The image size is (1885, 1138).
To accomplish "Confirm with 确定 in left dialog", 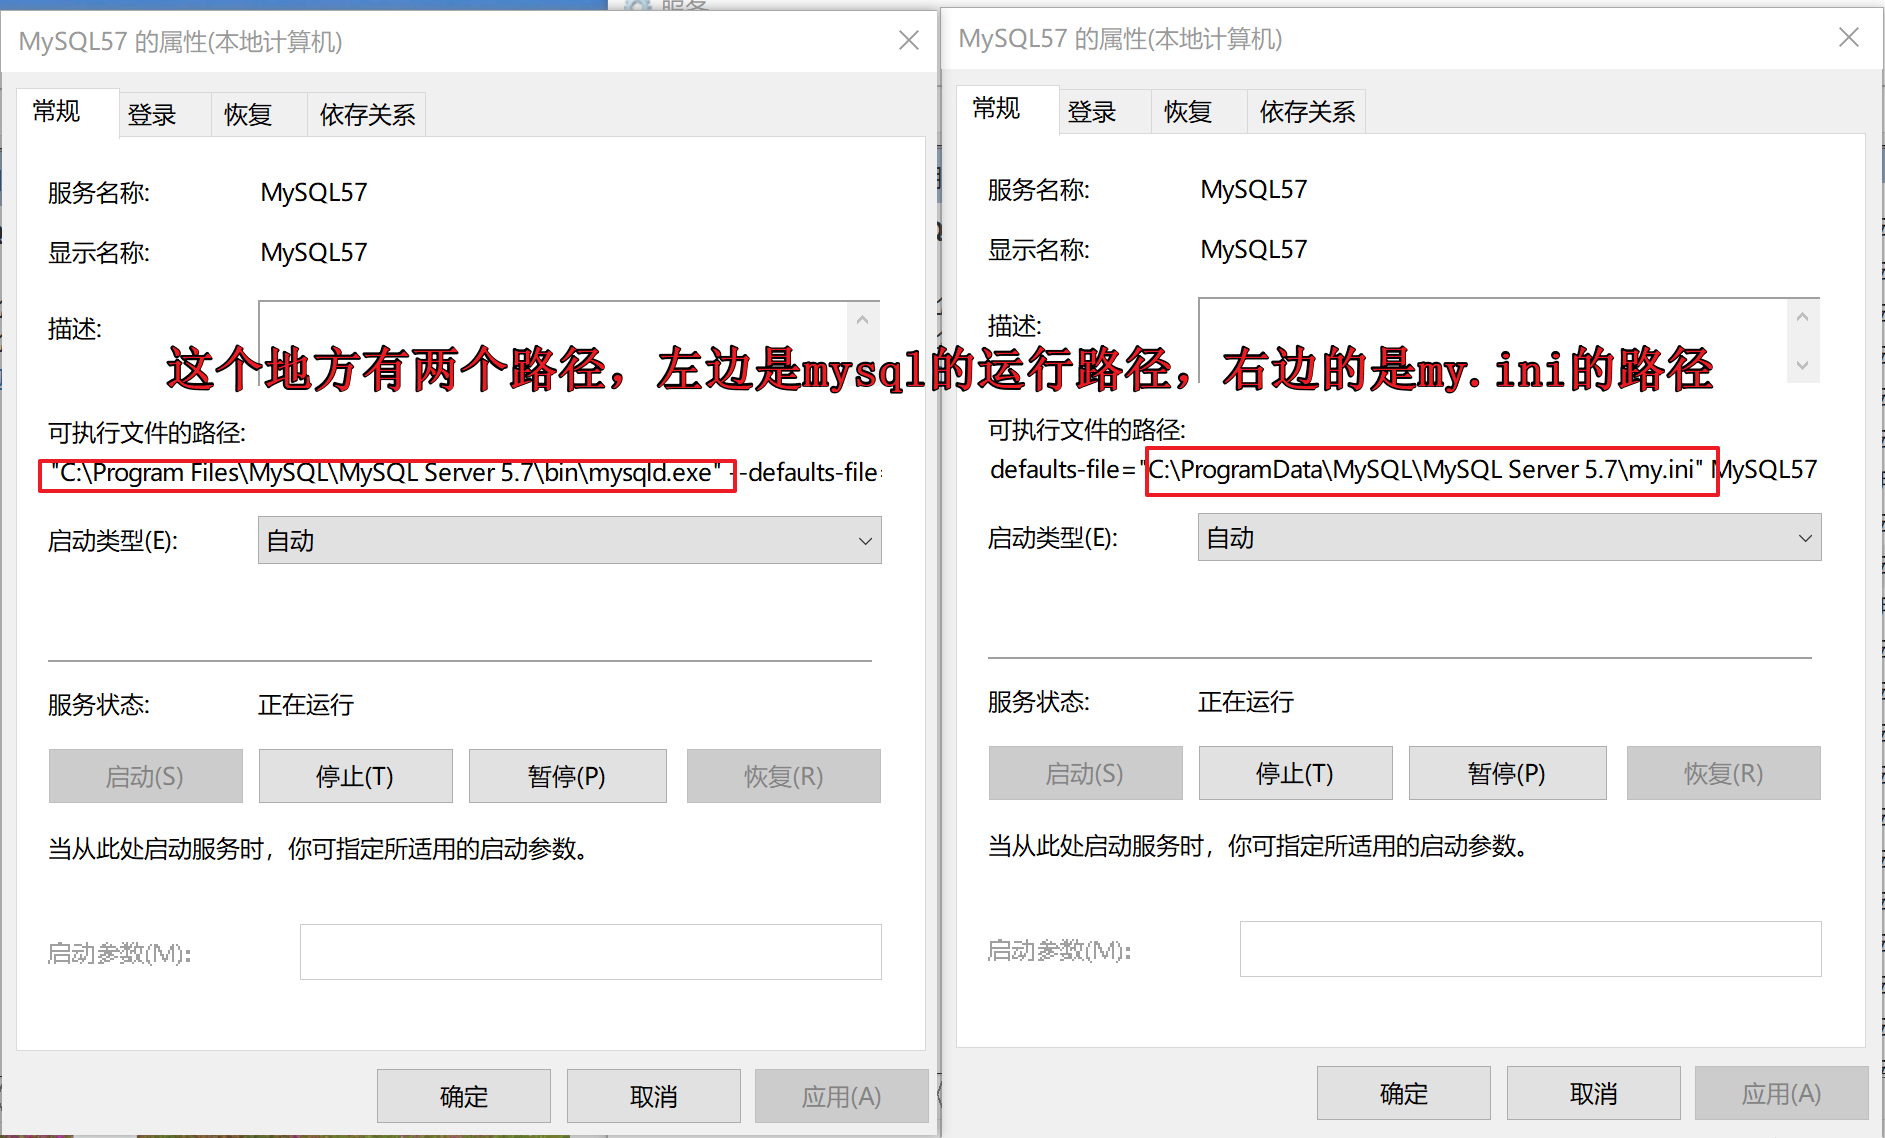I will (464, 1096).
